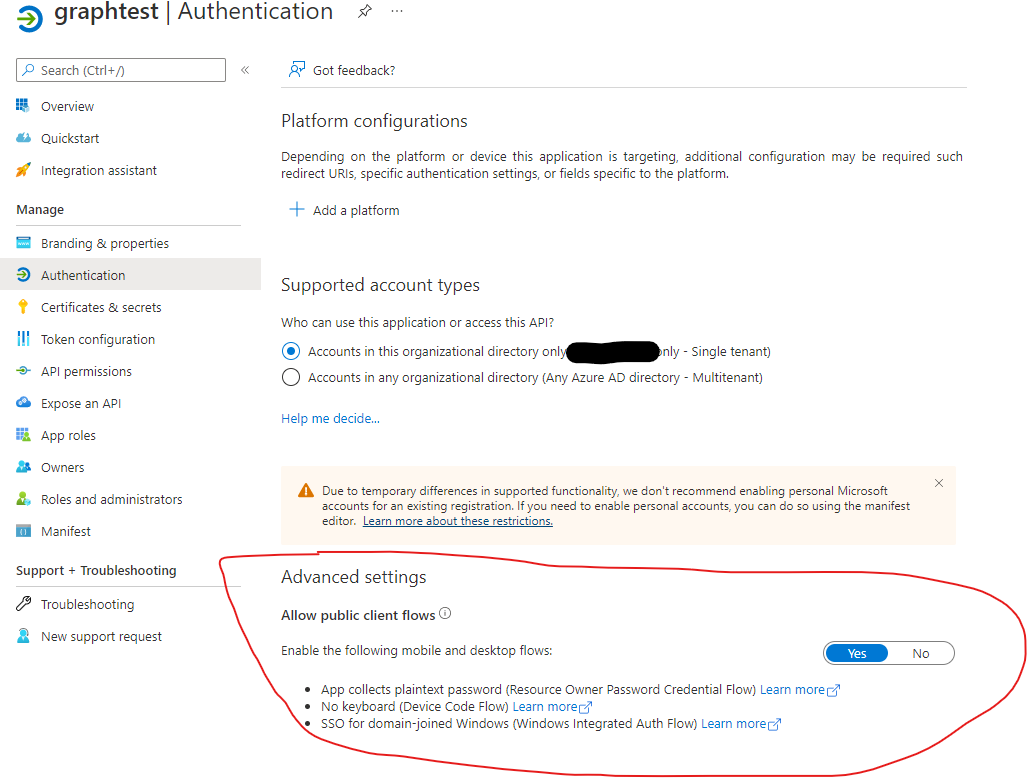Set public client flows toggle to Yes

[856, 653]
